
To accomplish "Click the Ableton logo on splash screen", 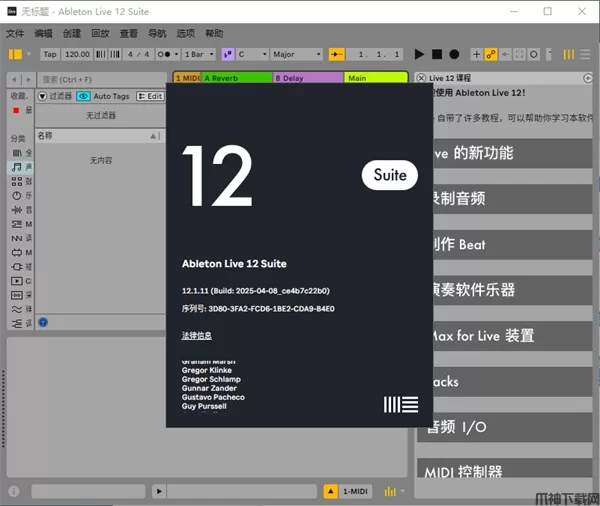I will point(401,405).
